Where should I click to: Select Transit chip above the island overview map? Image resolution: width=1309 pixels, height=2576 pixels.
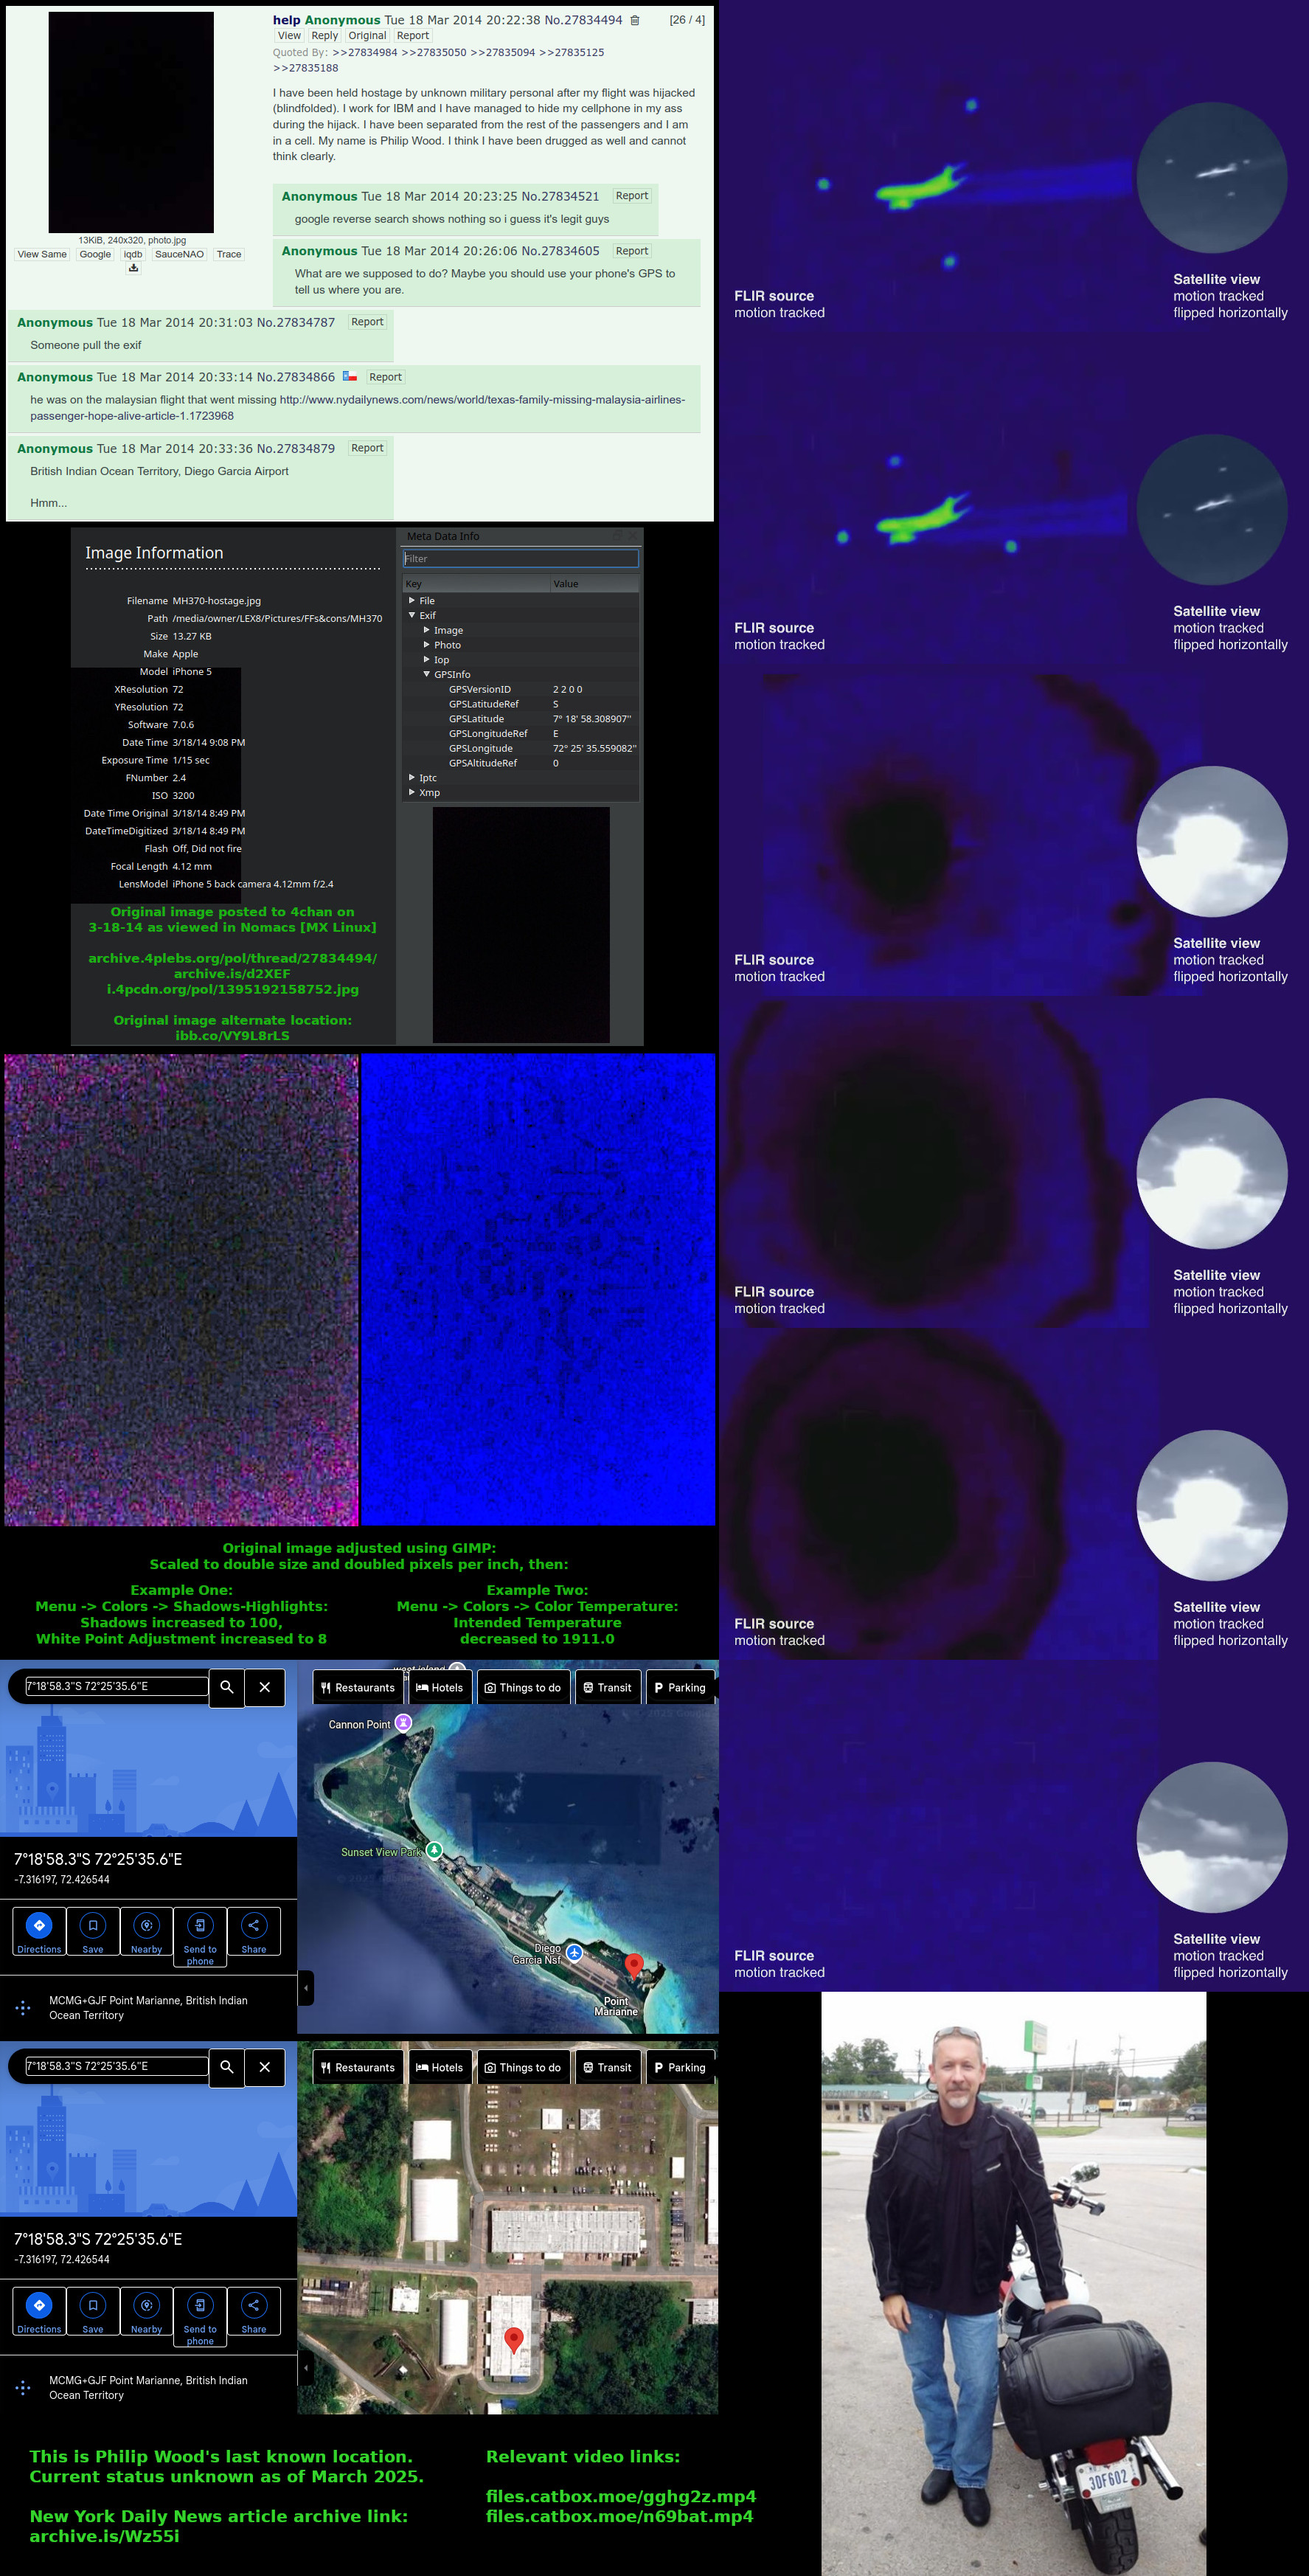point(608,1687)
